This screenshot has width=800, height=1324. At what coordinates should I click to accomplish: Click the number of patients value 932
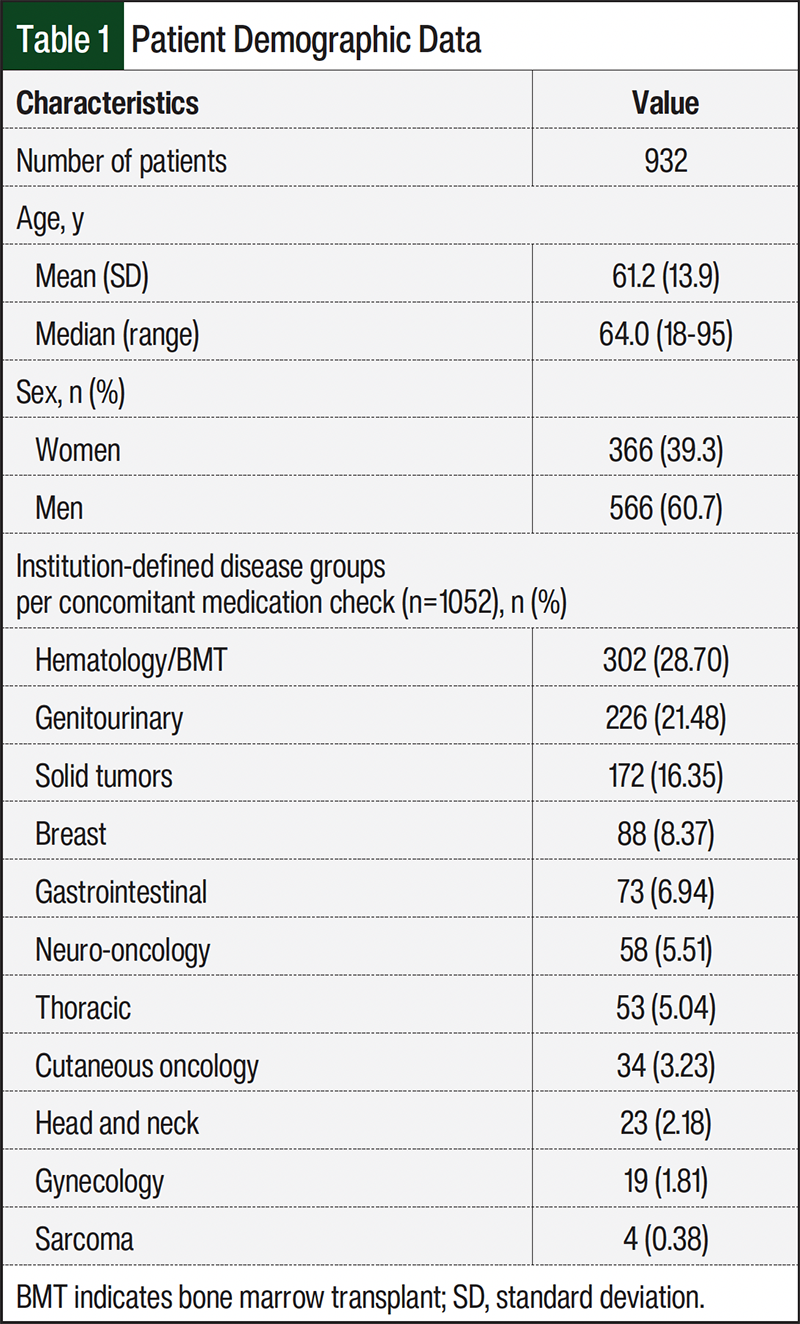tap(665, 160)
